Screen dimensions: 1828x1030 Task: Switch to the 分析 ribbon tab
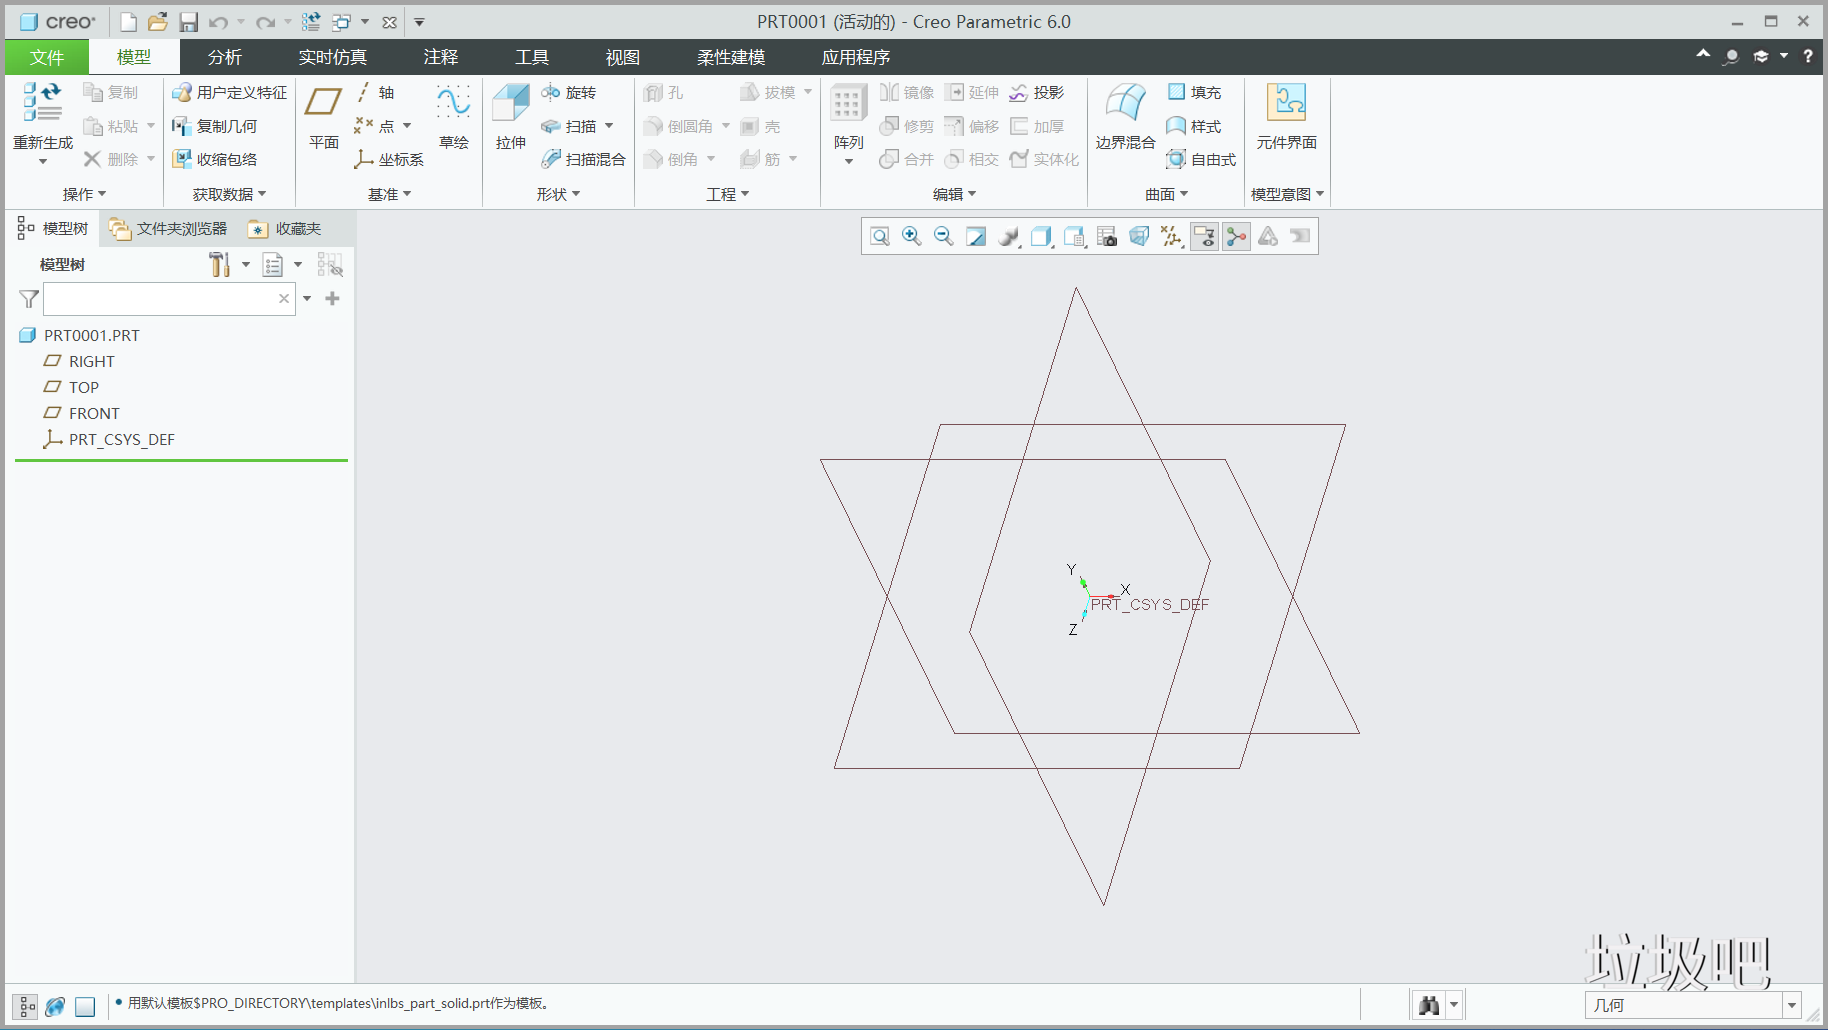(225, 57)
